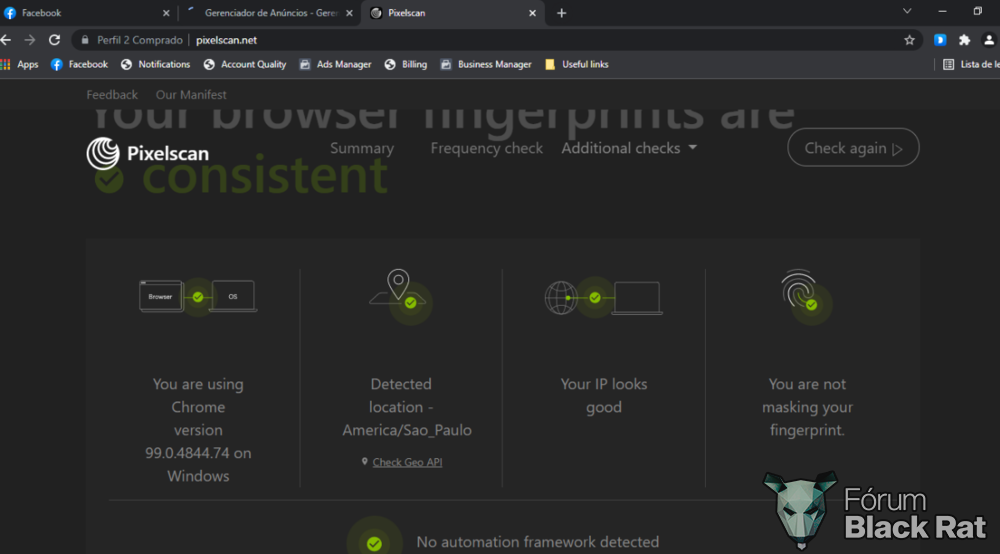Click the 'not masking your fingerprint' text

pyautogui.click(x=807, y=407)
